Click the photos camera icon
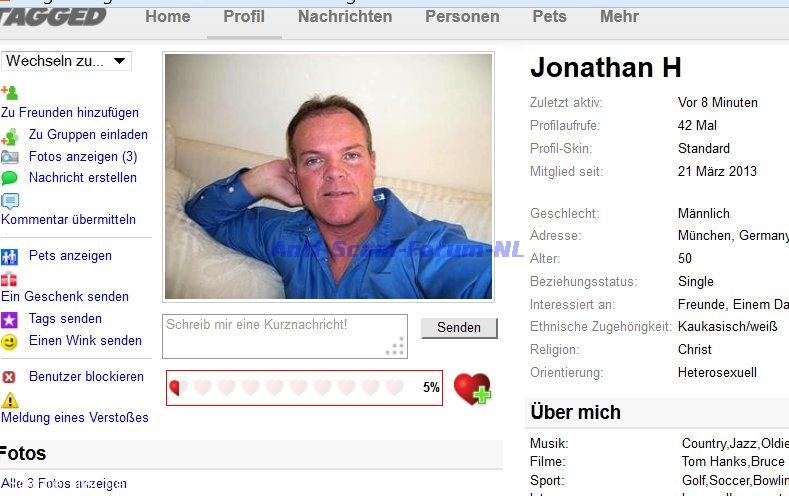The image size is (789, 496). pos(10,157)
